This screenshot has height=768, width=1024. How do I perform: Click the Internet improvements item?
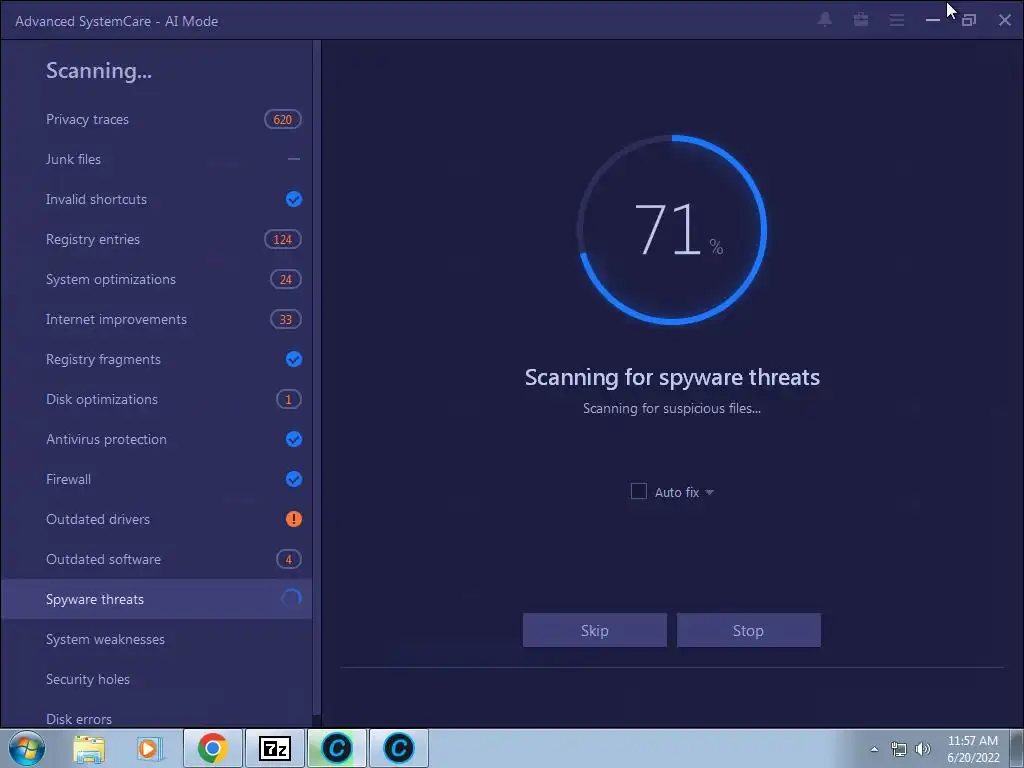click(157, 319)
